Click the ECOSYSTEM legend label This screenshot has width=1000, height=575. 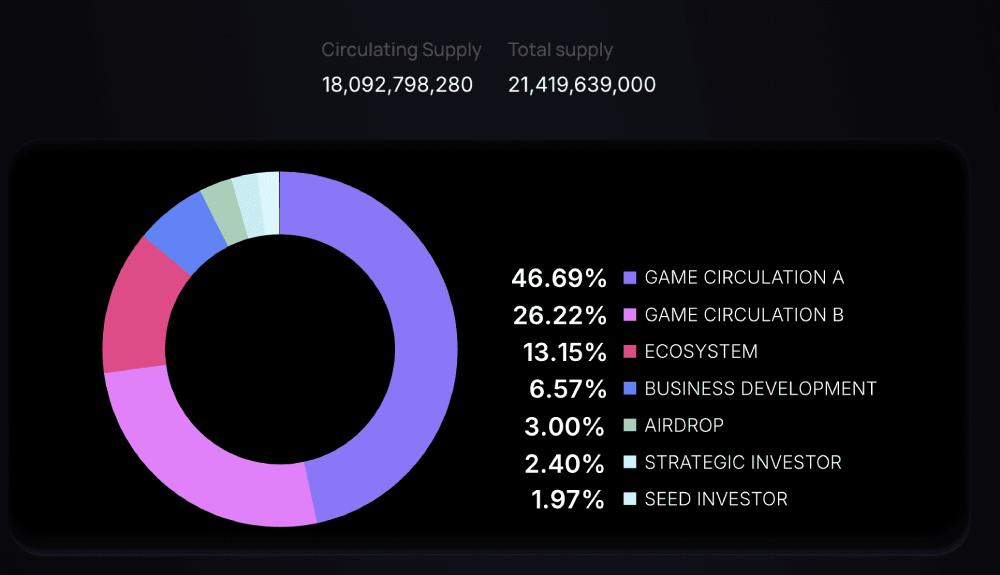701,351
